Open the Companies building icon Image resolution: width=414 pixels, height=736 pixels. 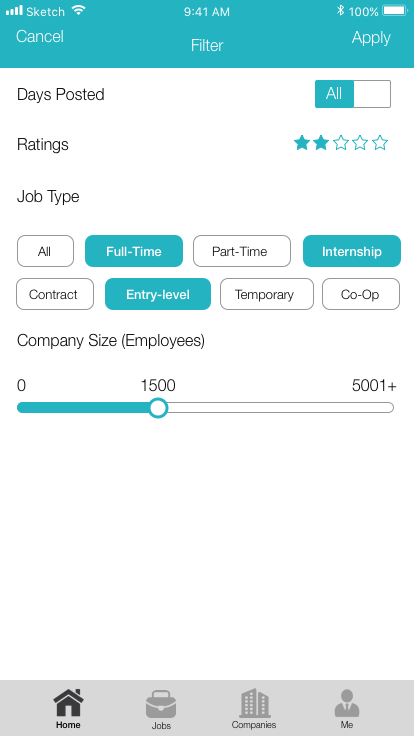(x=255, y=703)
